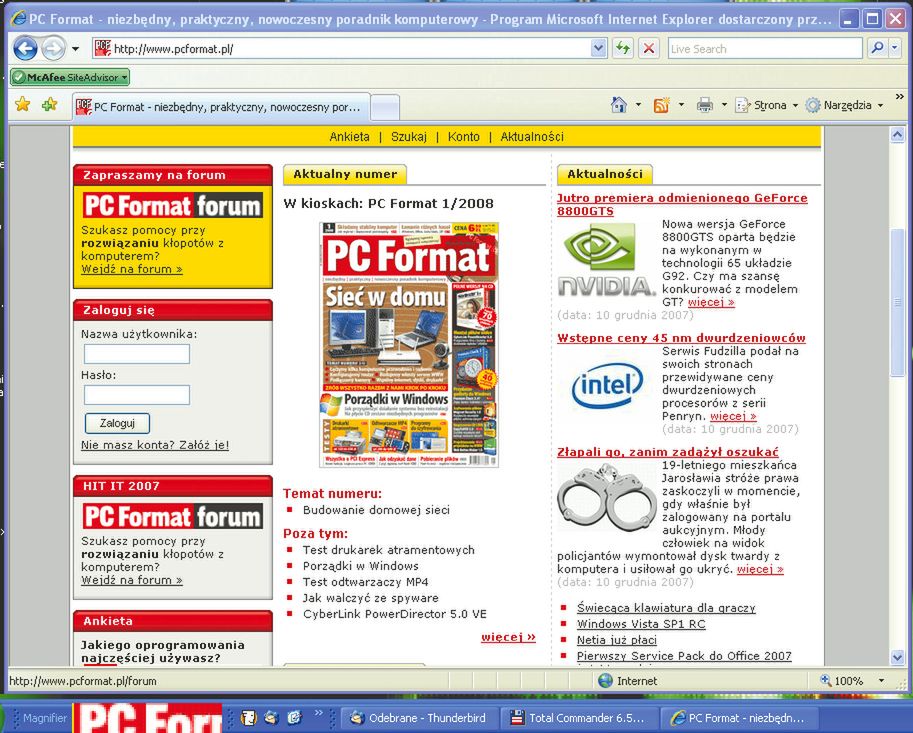913x733 pixels.
Task: Click scrollbar down arrow on page
Action: click(x=897, y=657)
